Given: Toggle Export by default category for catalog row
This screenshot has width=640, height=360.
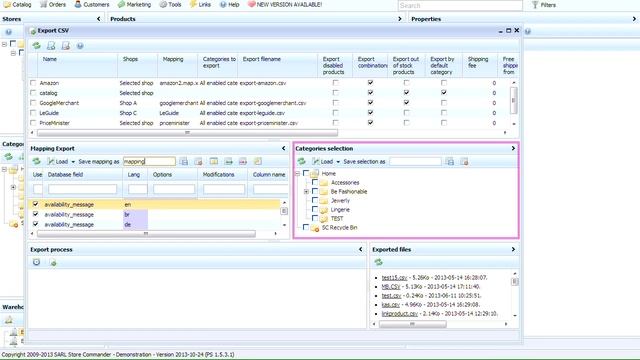Looking at the screenshot, I should click(444, 93).
